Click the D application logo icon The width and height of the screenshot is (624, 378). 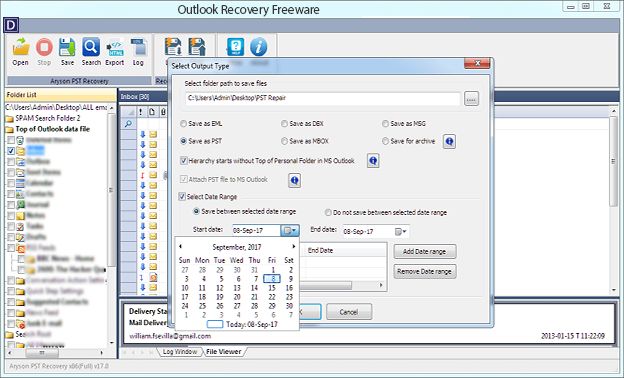click(x=11, y=25)
